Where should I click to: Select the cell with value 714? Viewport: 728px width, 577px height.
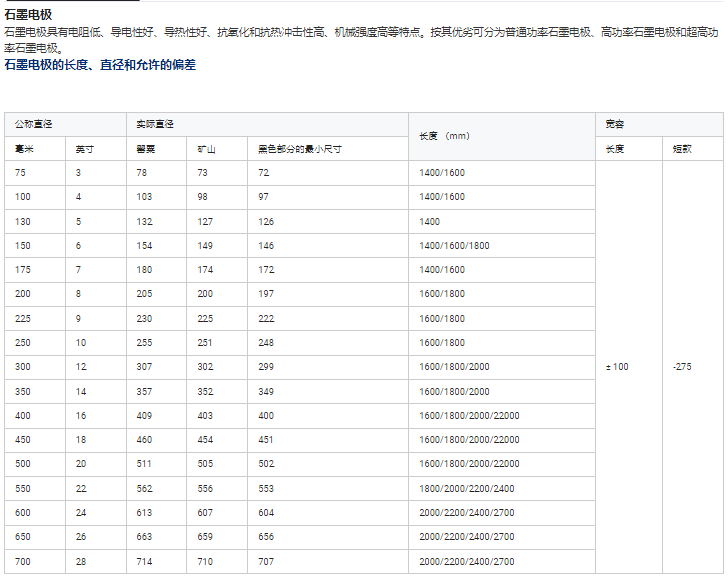144,562
